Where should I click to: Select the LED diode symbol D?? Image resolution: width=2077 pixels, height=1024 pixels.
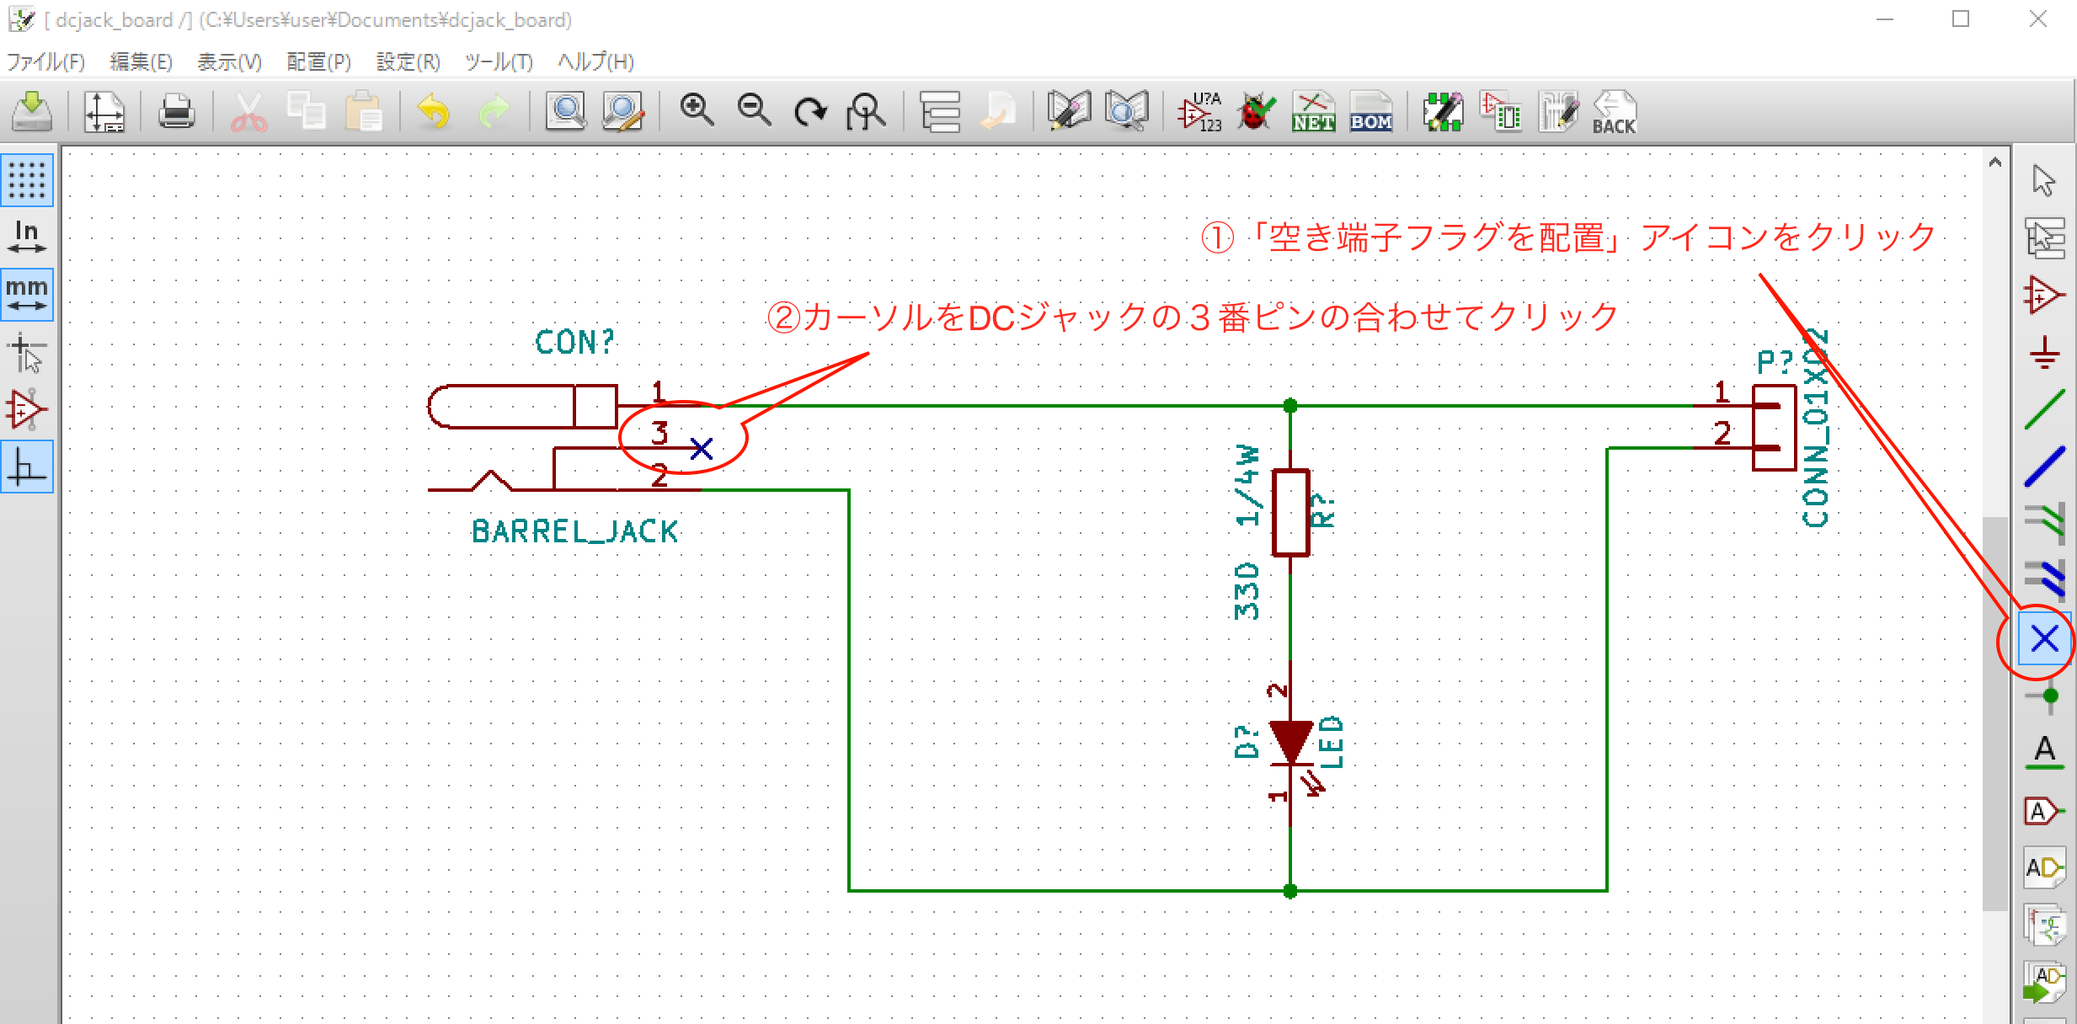(1290, 743)
